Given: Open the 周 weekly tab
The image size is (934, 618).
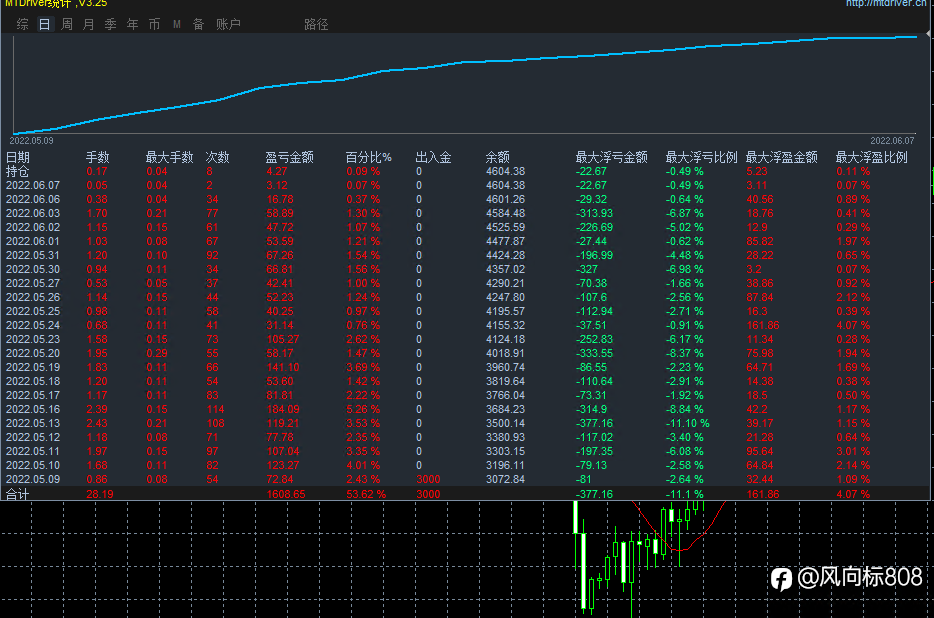Looking at the screenshot, I should click(x=67, y=24).
